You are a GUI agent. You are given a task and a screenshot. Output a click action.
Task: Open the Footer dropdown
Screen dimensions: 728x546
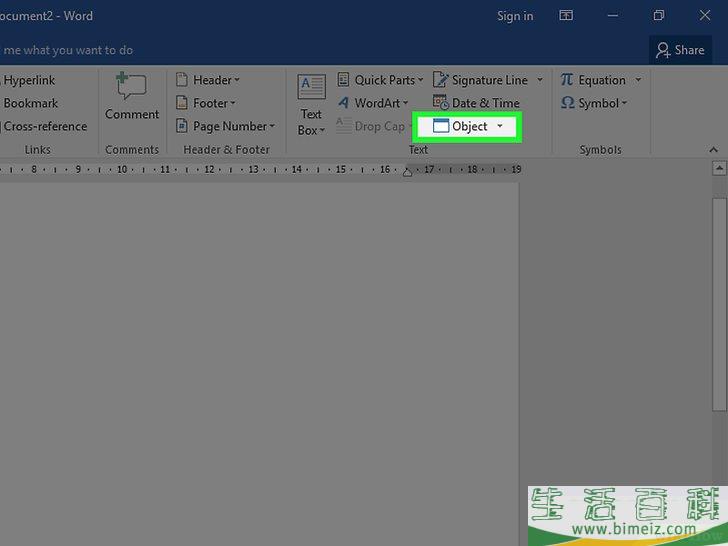207,103
